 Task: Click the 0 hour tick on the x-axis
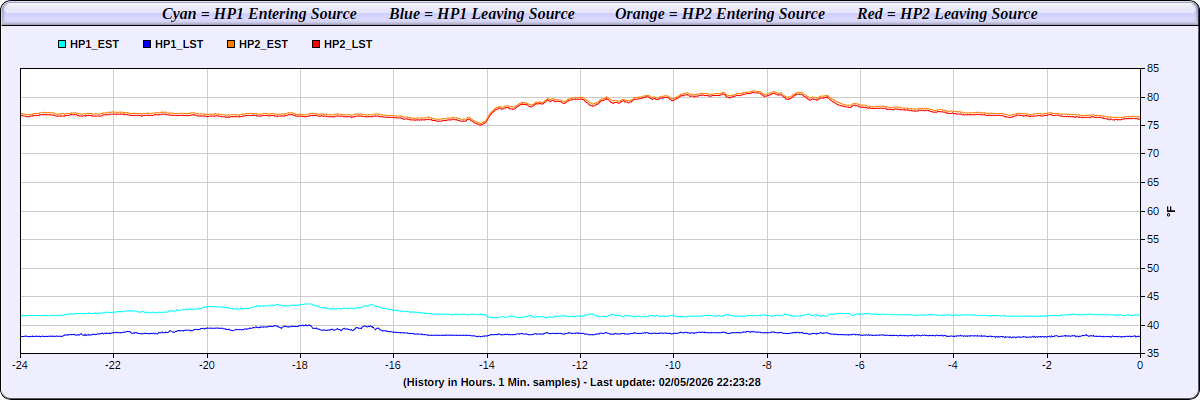tap(1140, 365)
